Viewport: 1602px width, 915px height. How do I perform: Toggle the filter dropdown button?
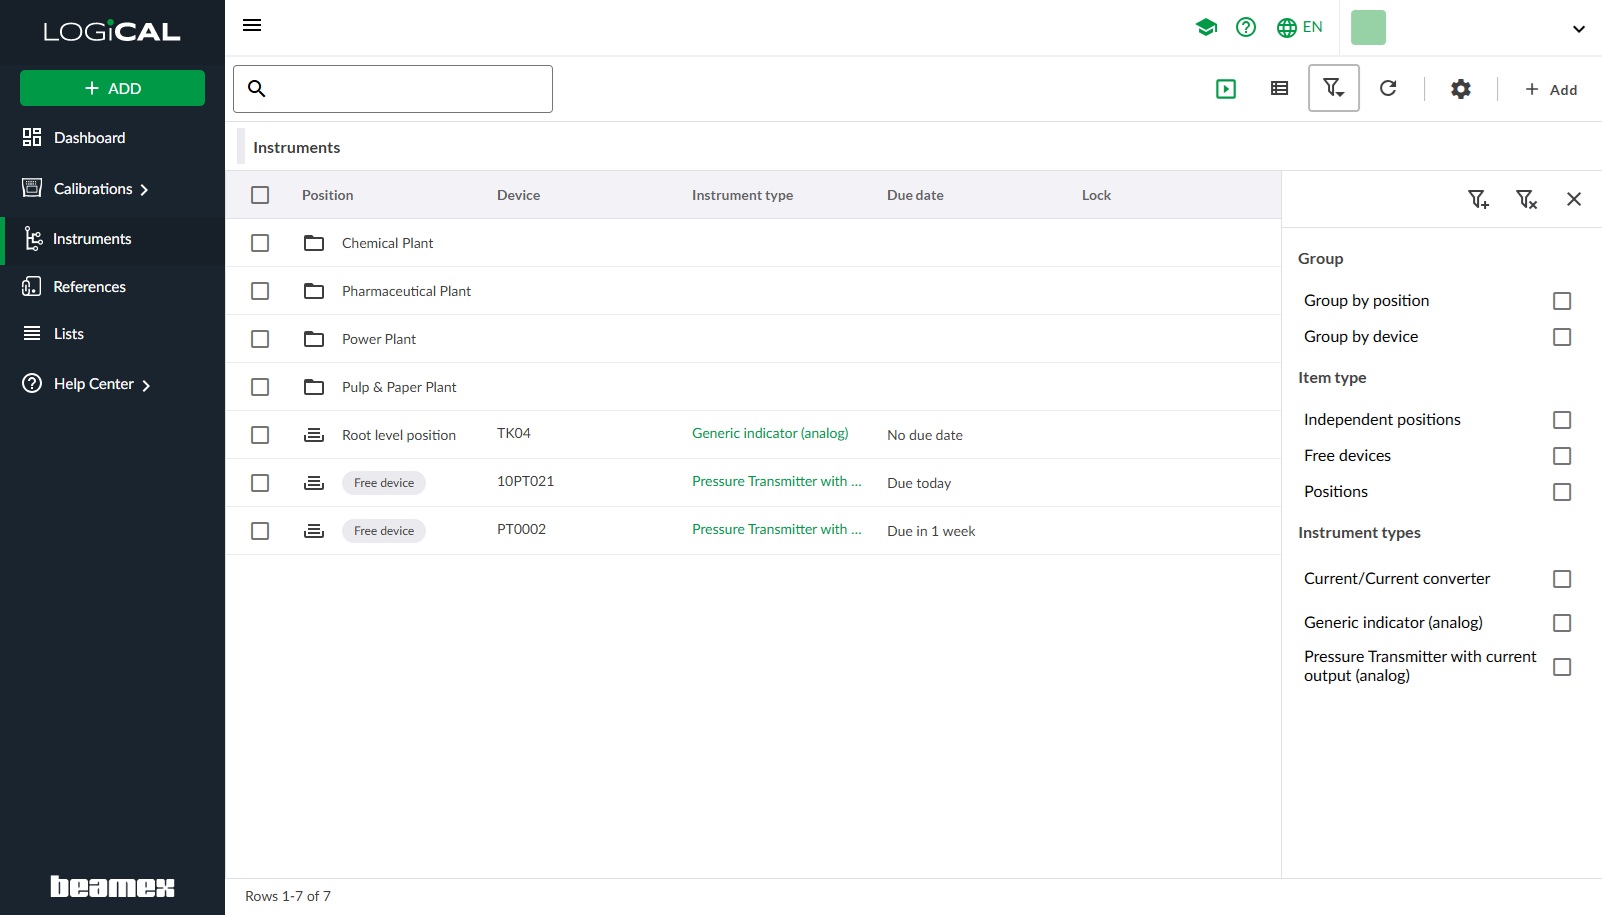click(1333, 88)
